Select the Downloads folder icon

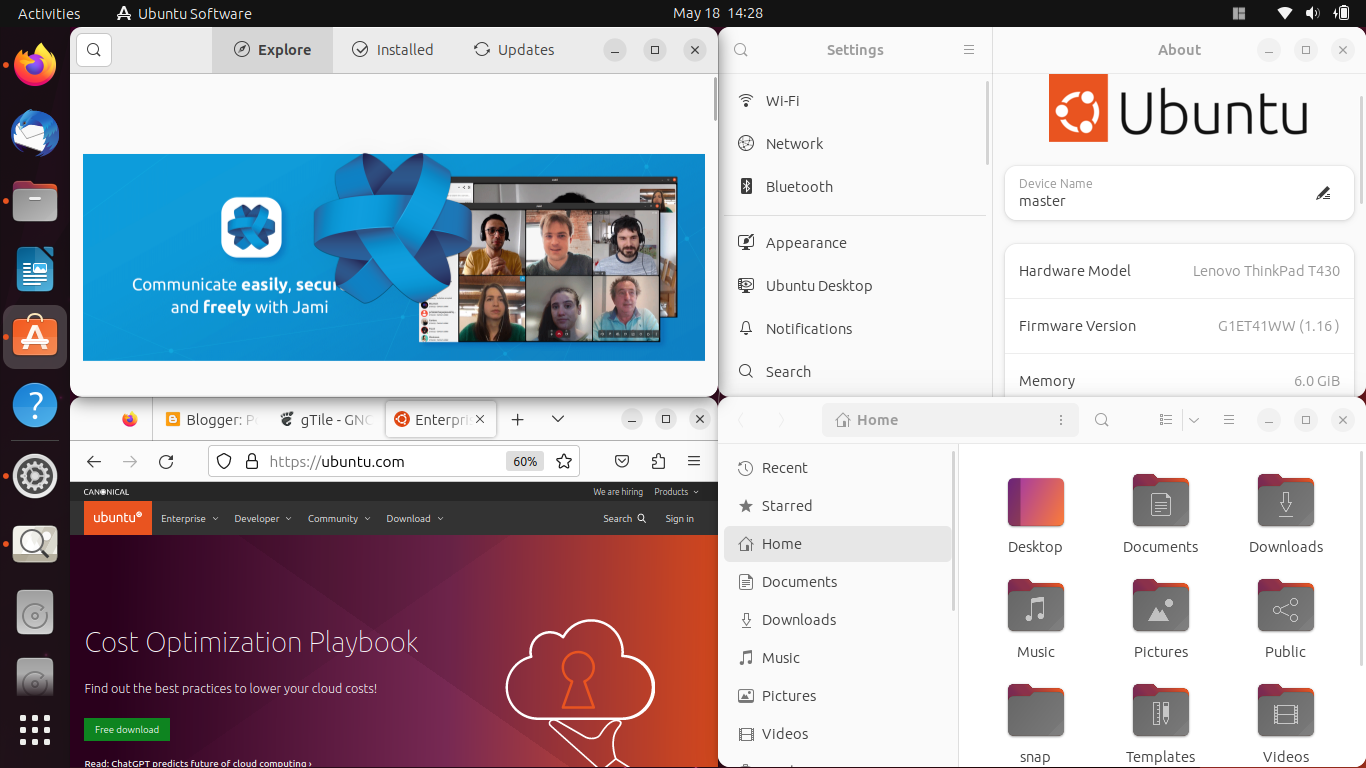(x=1286, y=502)
